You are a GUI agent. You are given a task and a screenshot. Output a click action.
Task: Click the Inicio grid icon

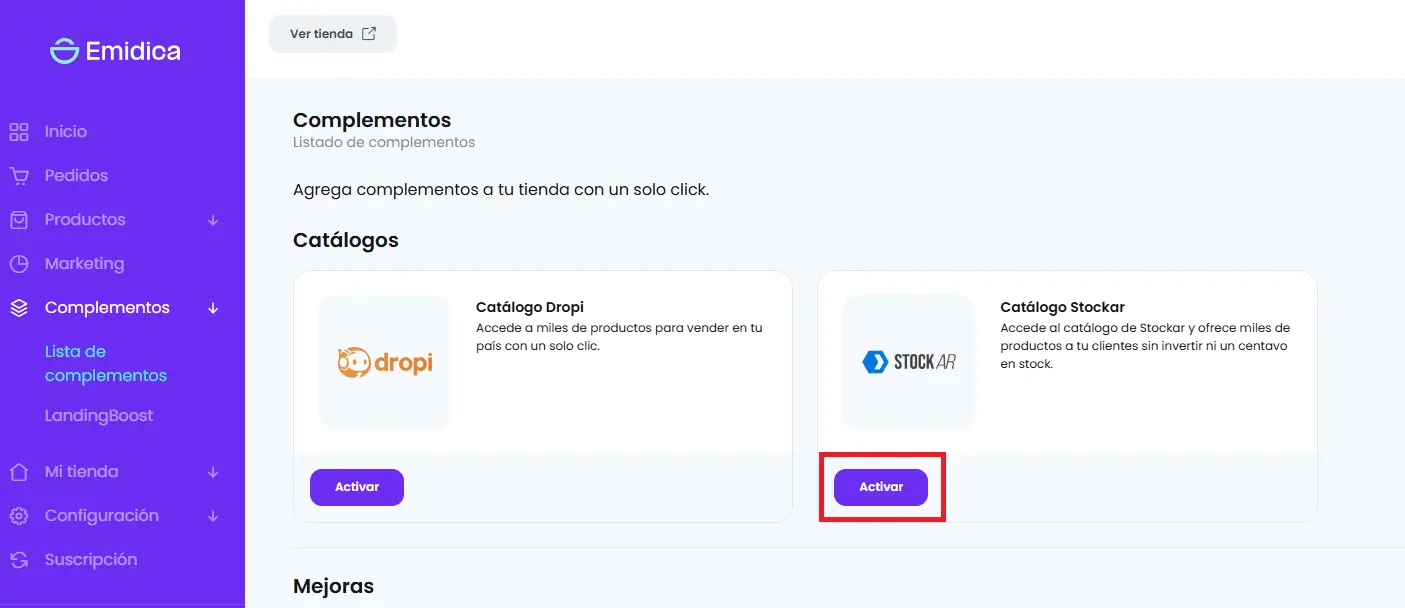(x=19, y=132)
